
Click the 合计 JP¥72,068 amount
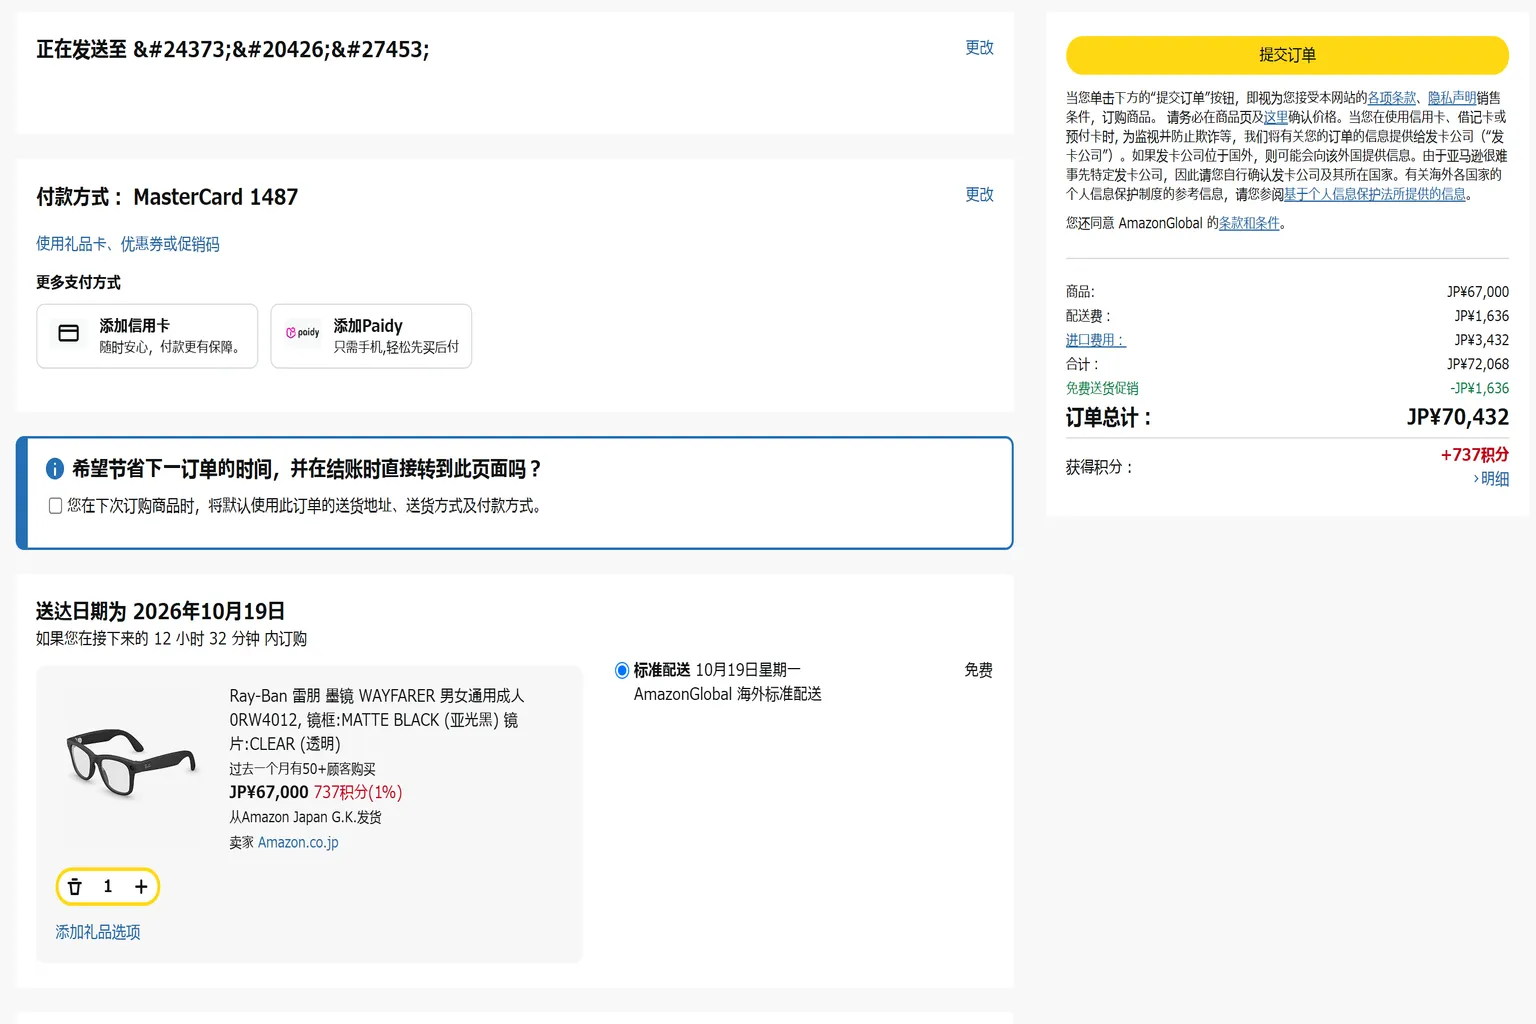coord(1478,364)
